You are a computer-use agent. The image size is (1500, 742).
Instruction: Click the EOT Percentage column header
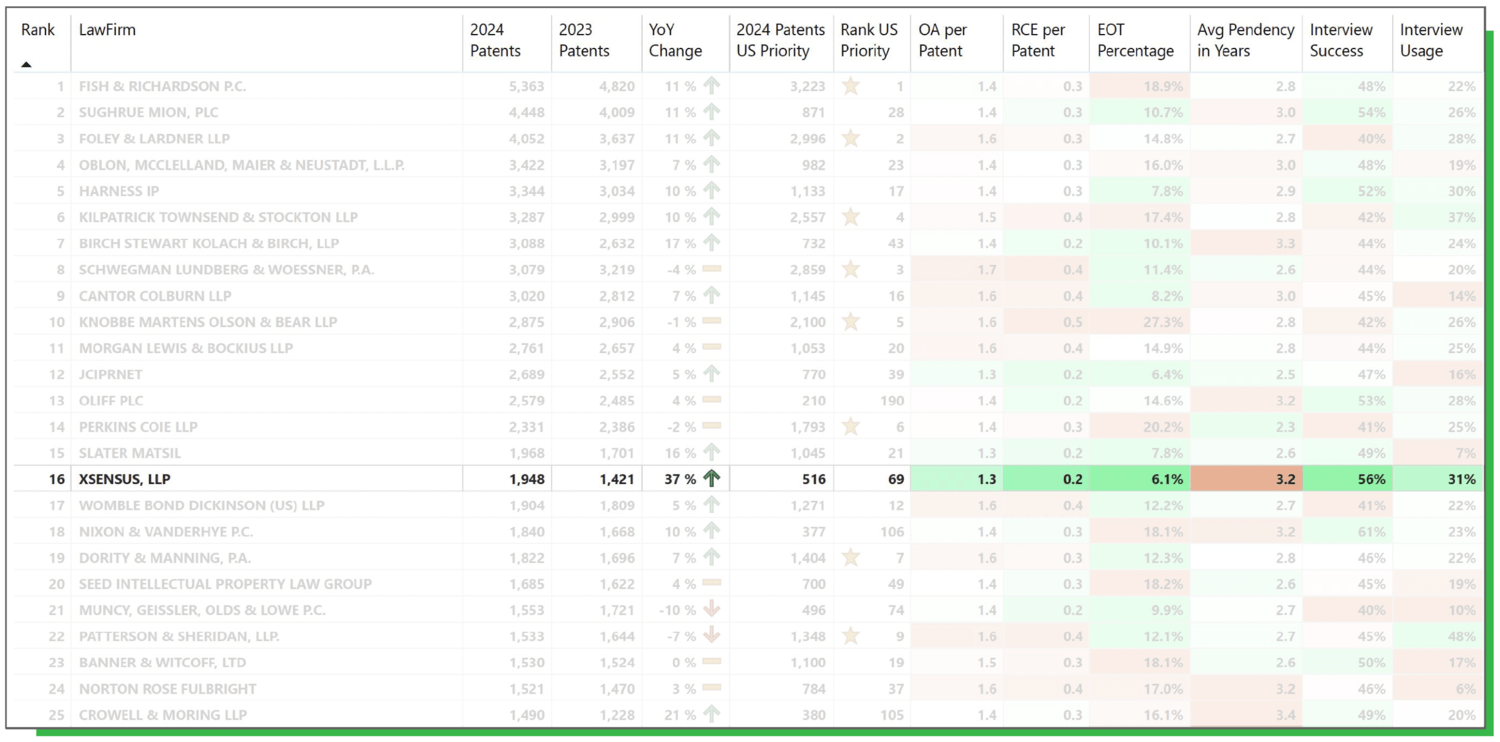[x=1135, y=40]
